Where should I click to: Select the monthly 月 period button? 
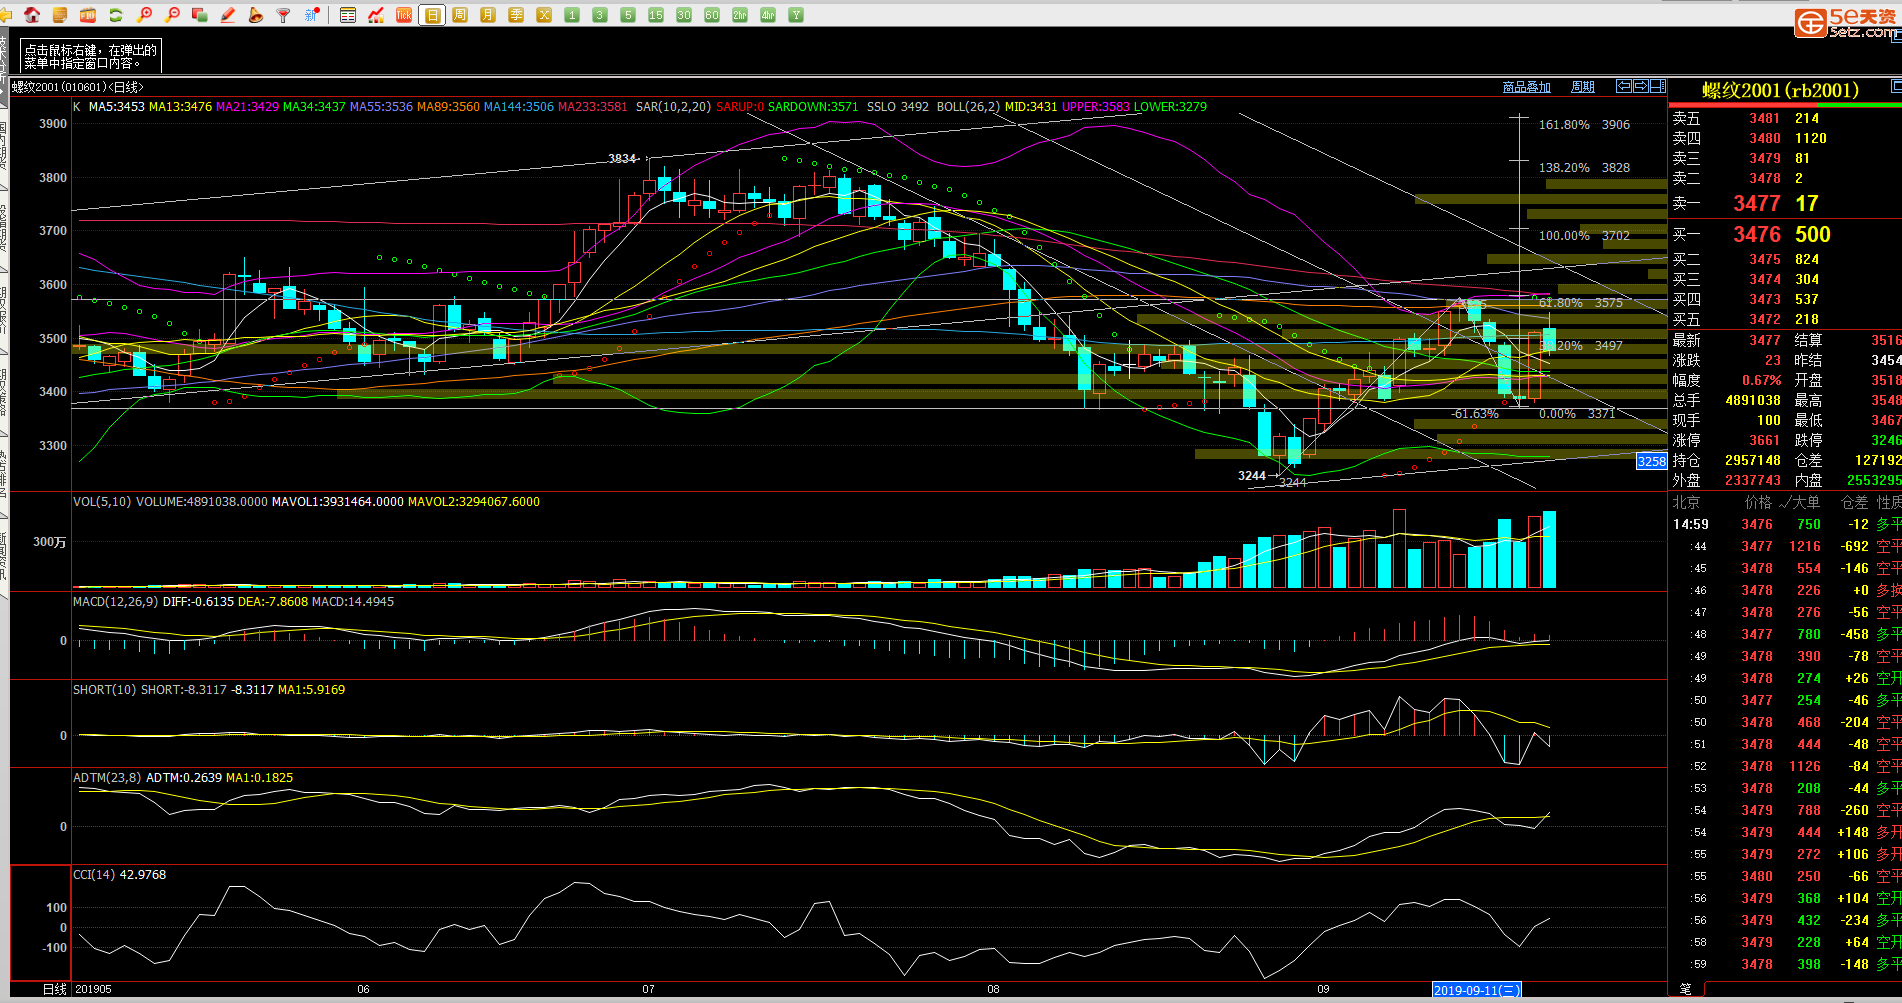[488, 15]
